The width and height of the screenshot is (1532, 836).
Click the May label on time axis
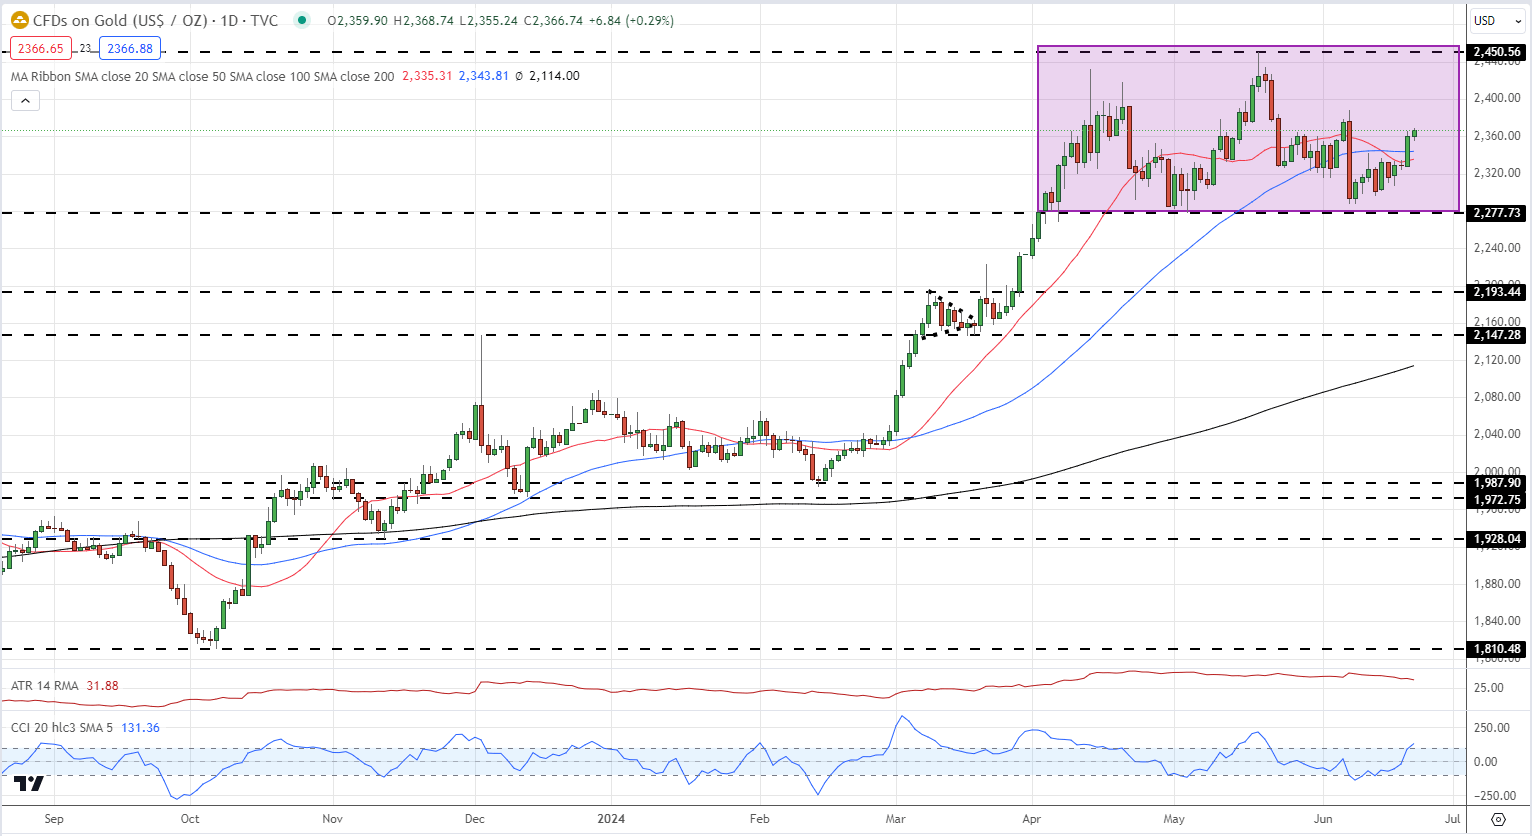point(1174,819)
